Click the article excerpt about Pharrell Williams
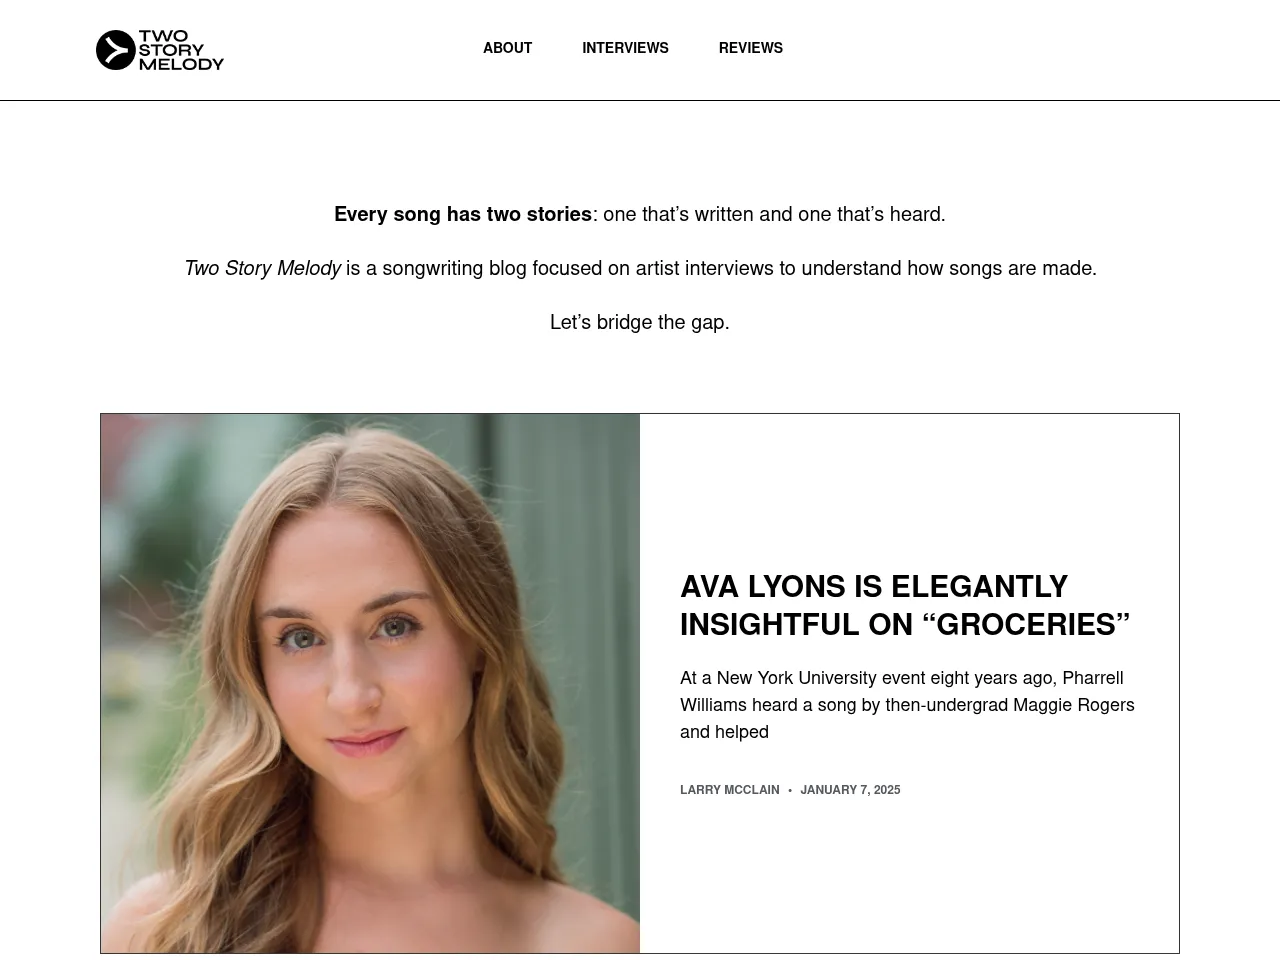Image resolution: width=1280 pixels, height=960 pixels. [x=907, y=705]
